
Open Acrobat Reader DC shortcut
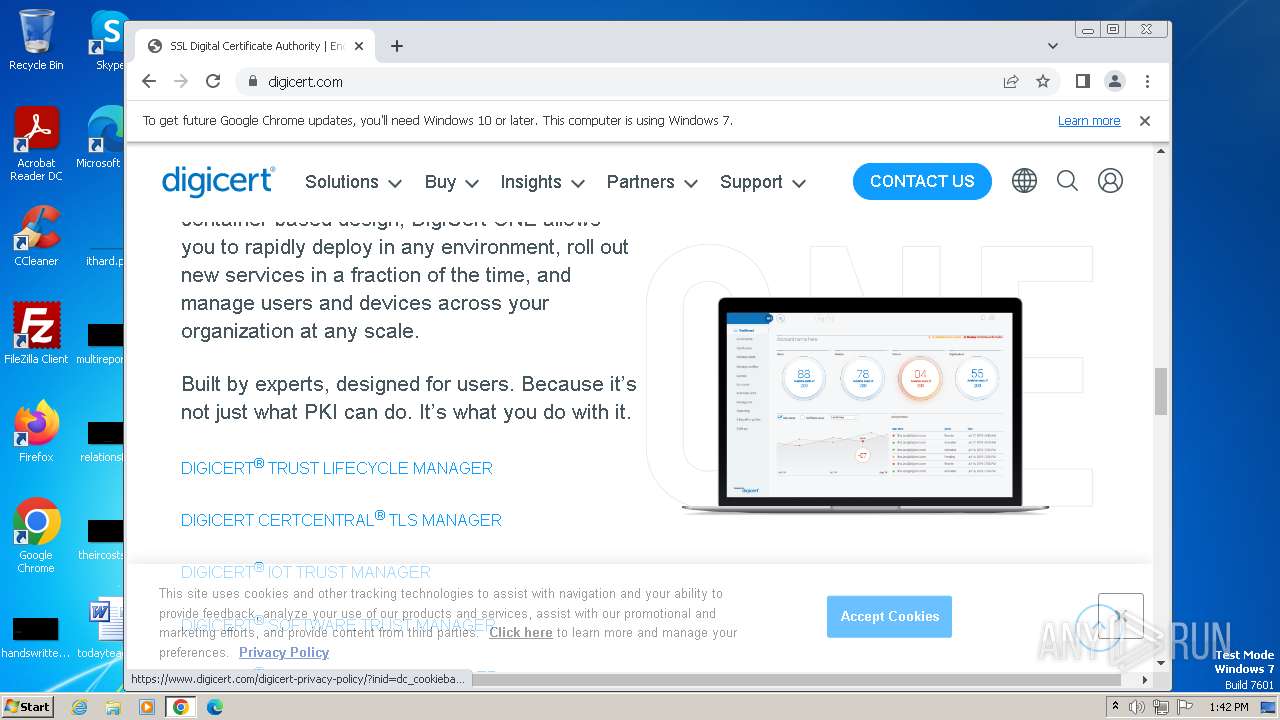36,144
